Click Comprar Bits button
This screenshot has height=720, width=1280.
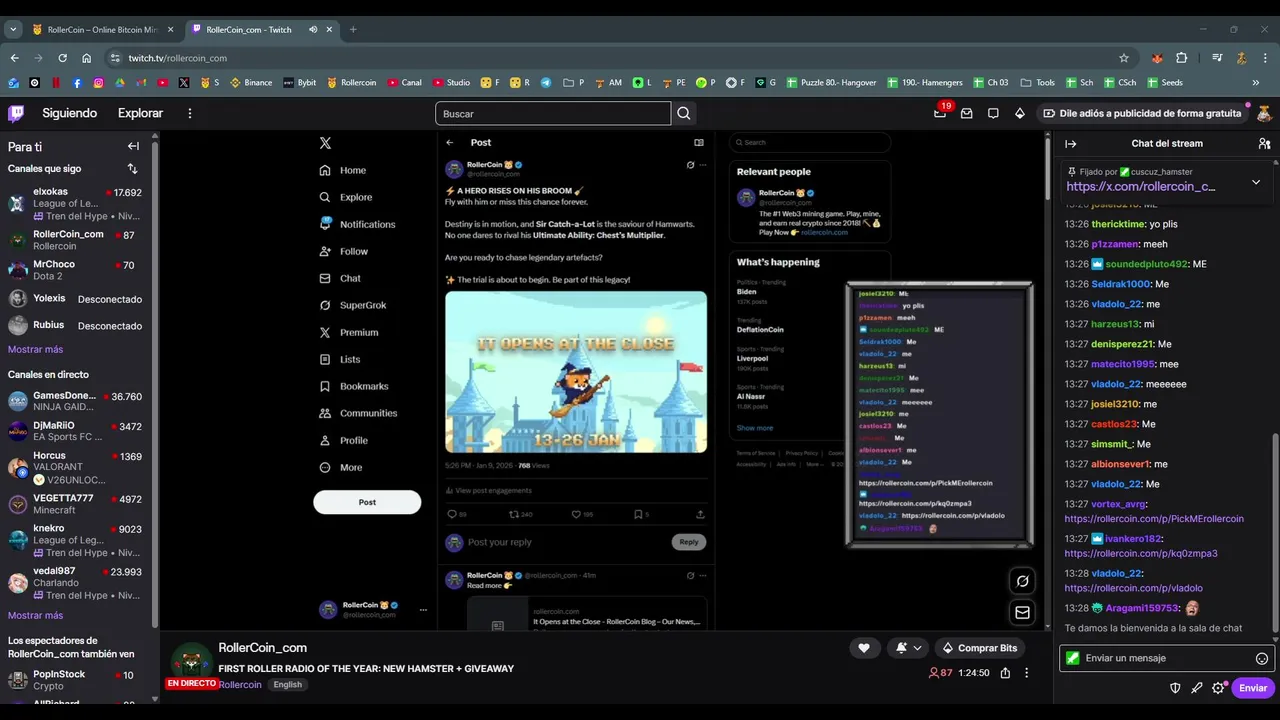pos(979,648)
